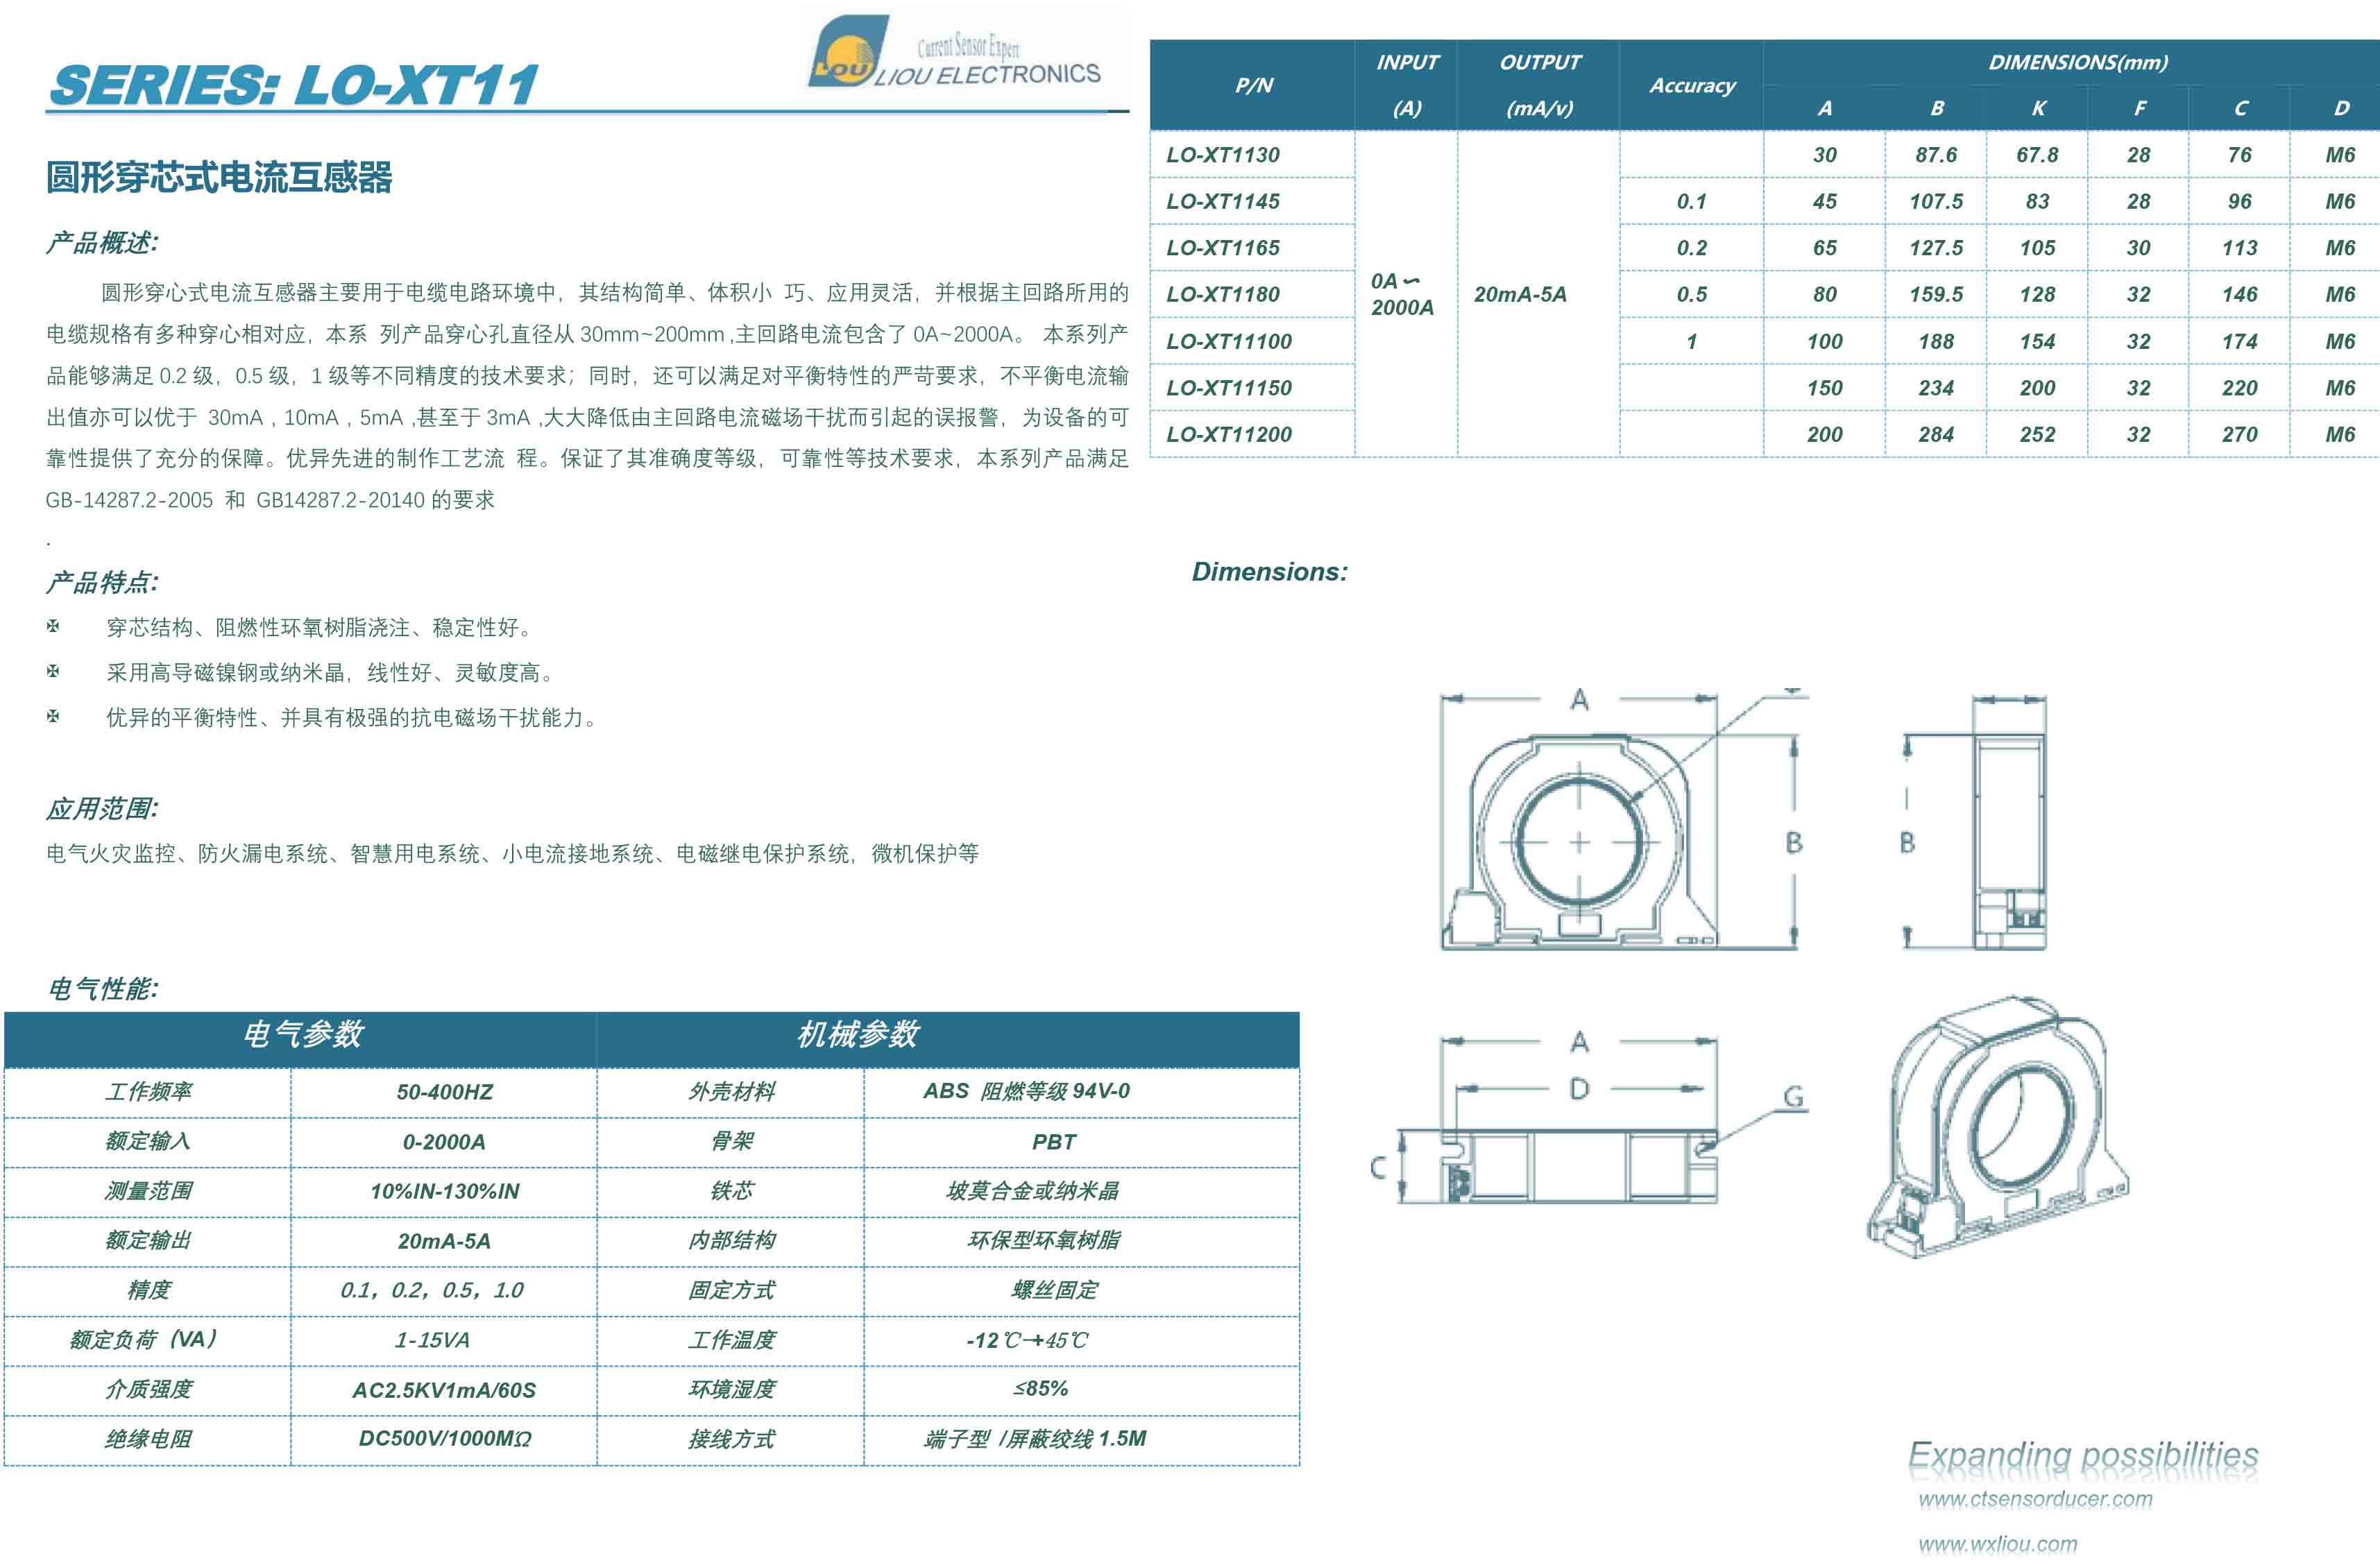Click the 50-400HZ value cell
The width and height of the screenshot is (2380, 1565).
click(x=444, y=1092)
